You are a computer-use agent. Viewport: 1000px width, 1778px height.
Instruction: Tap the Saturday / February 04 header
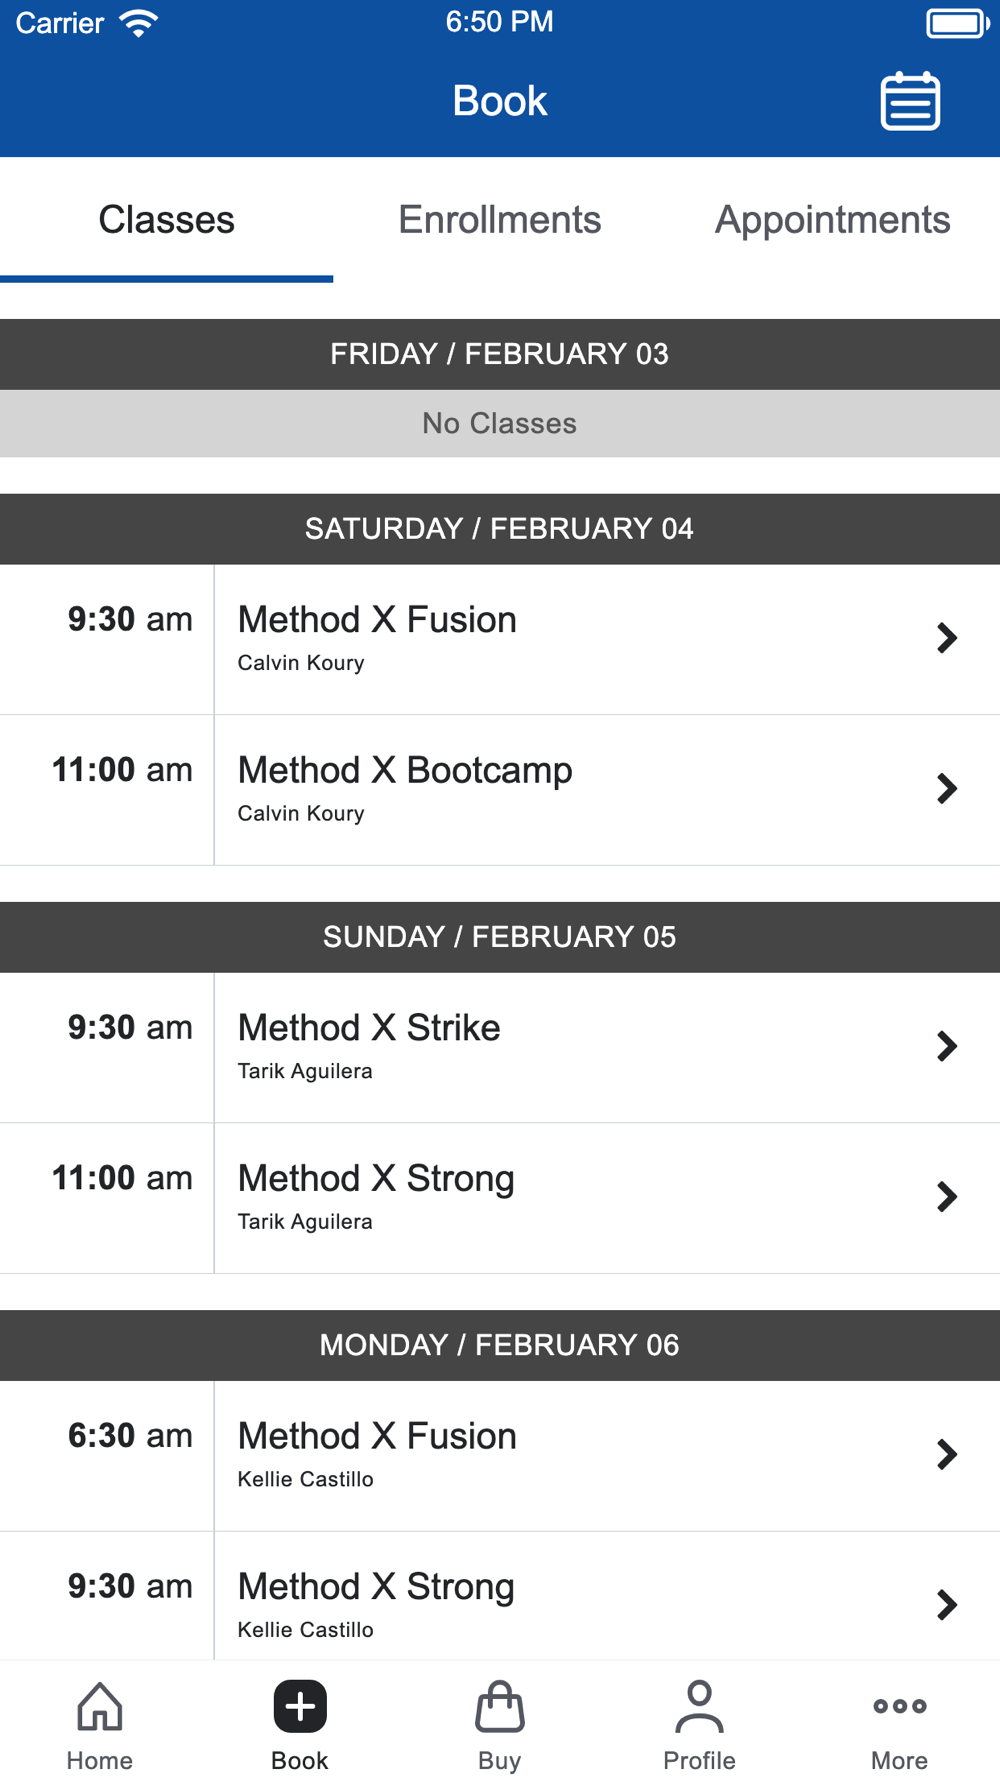(500, 529)
